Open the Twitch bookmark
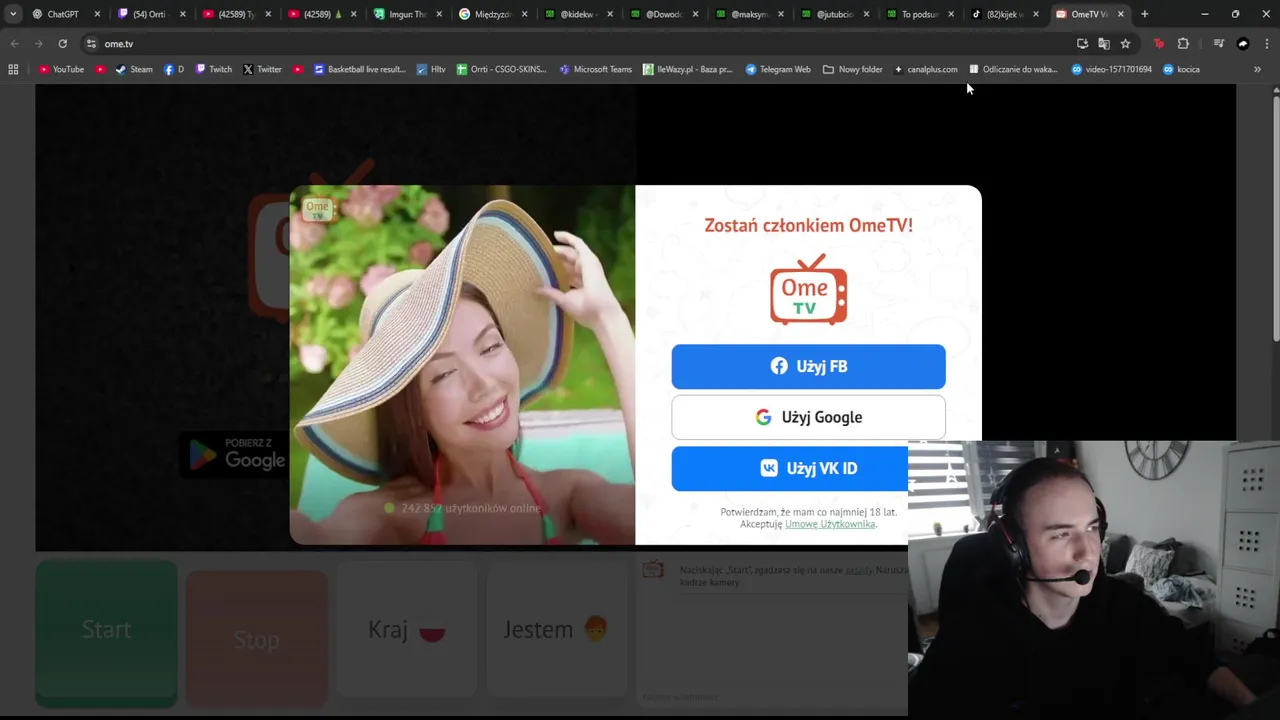 coord(214,69)
